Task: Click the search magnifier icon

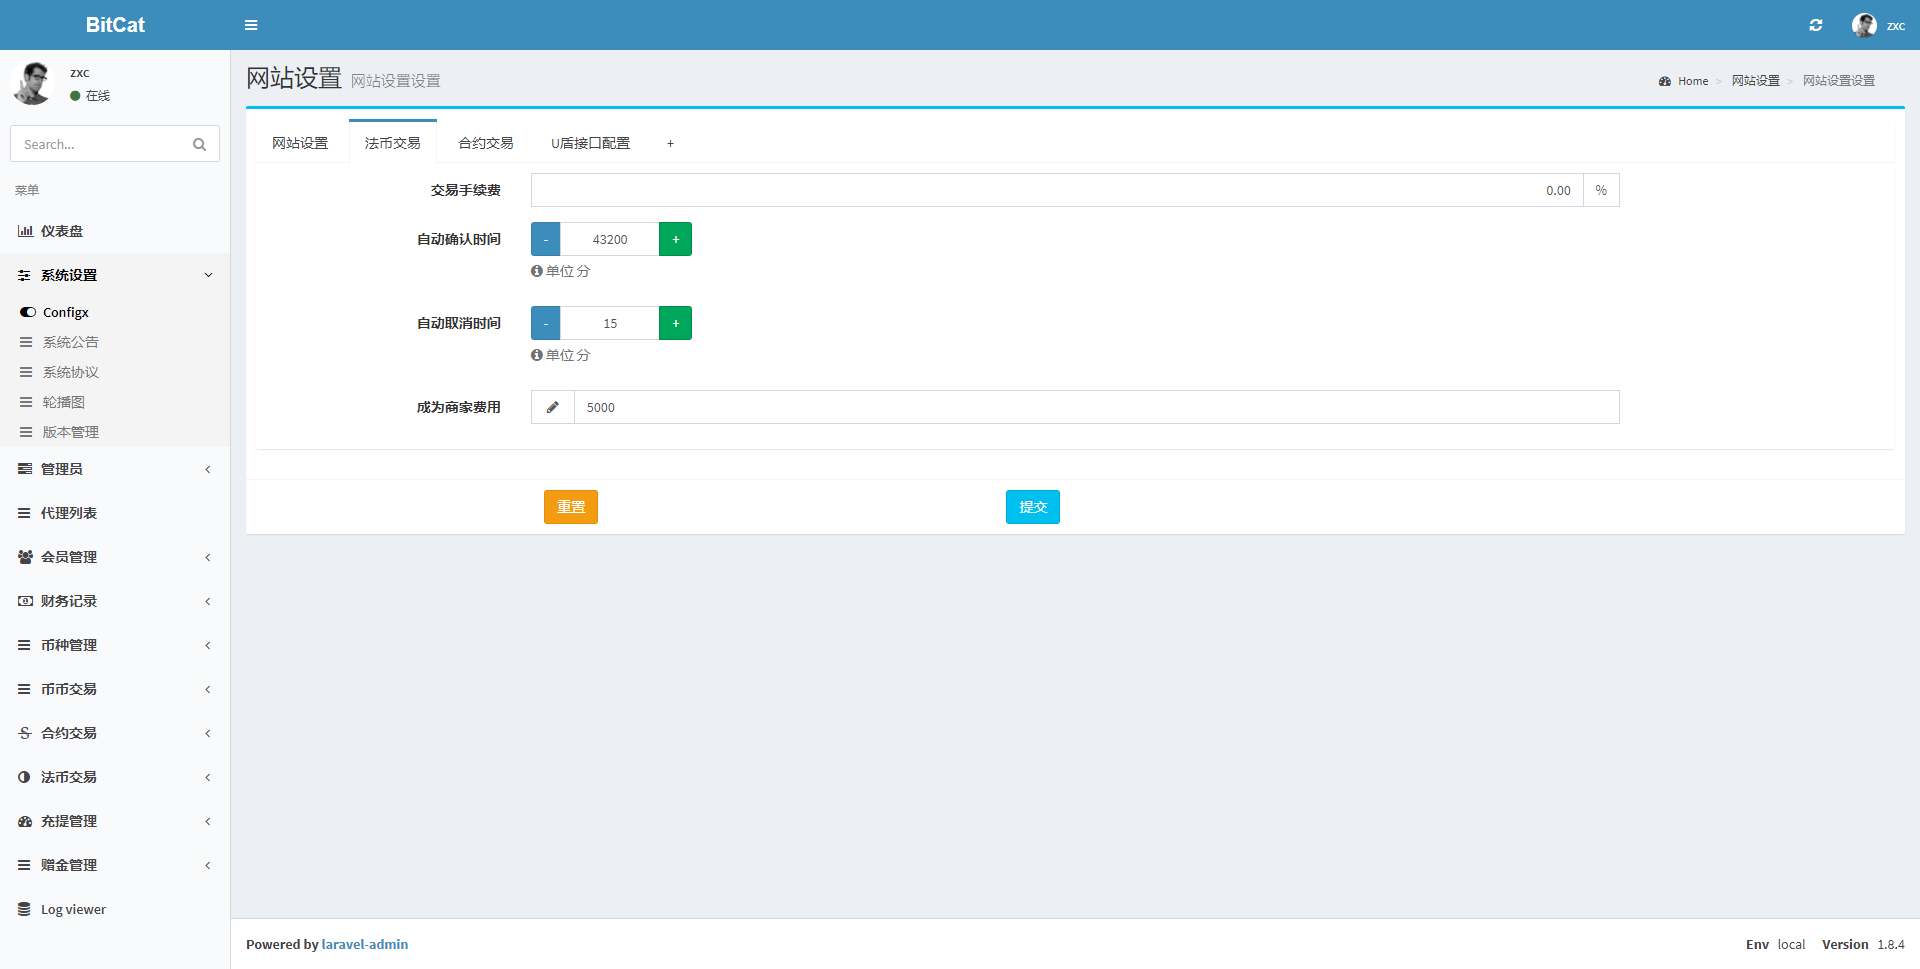Action: (199, 144)
